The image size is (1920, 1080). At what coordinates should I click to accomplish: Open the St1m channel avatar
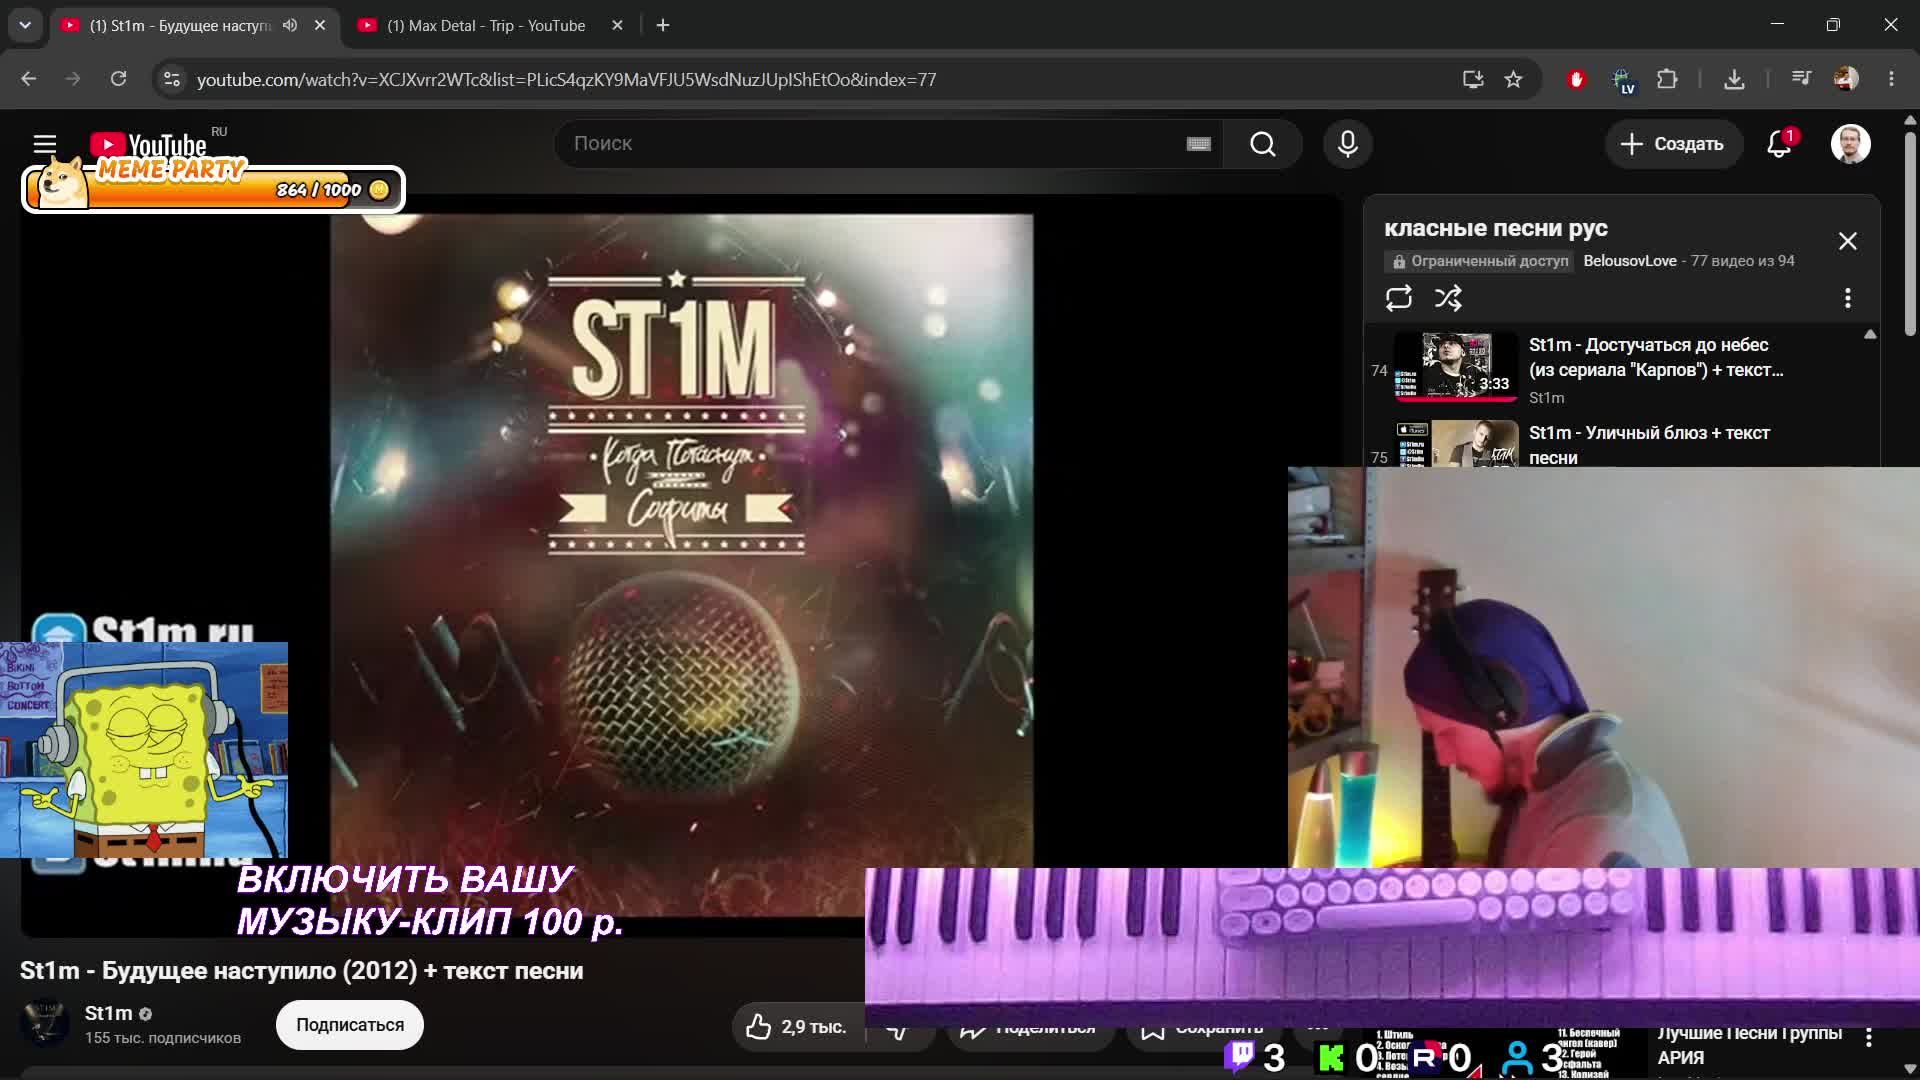point(44,1023)
